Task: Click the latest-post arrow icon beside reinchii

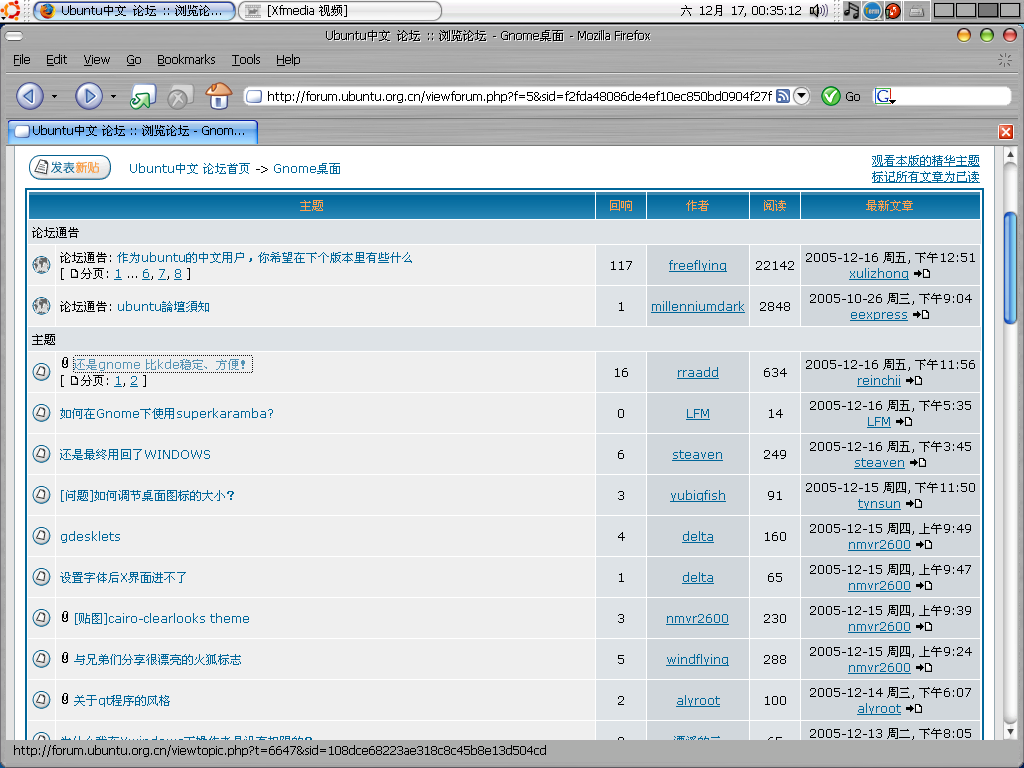Action: coord(914,381)
